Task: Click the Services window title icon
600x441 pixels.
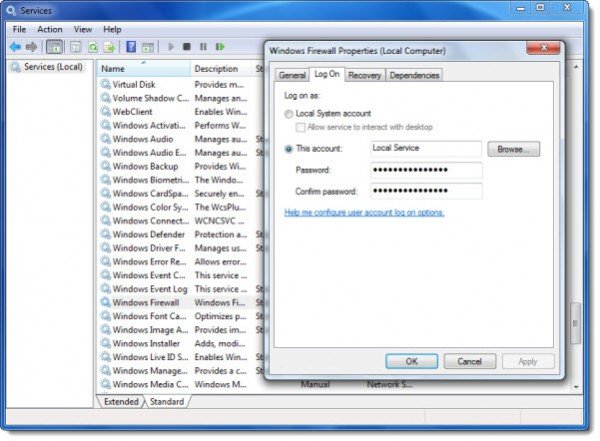Action: tap(11, 10)
